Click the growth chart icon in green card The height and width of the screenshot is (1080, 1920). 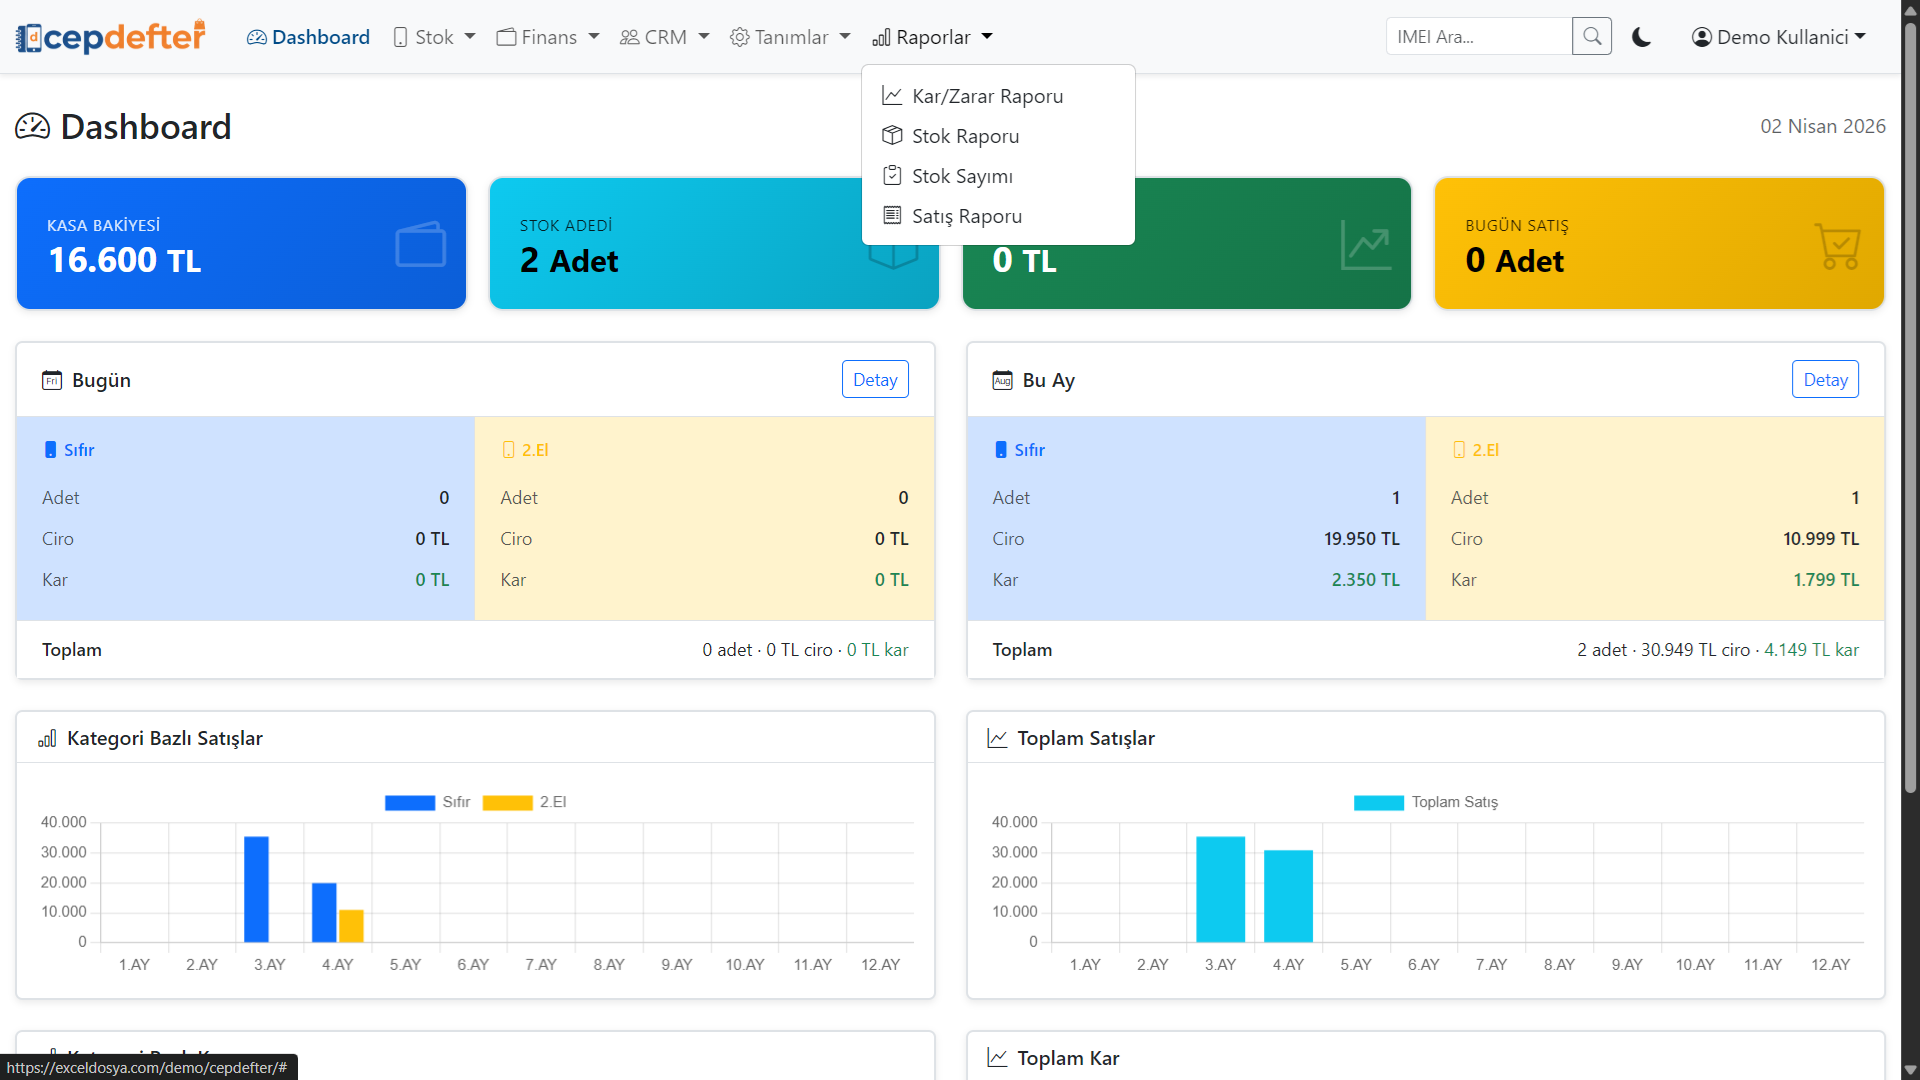tap(1365, 245)
